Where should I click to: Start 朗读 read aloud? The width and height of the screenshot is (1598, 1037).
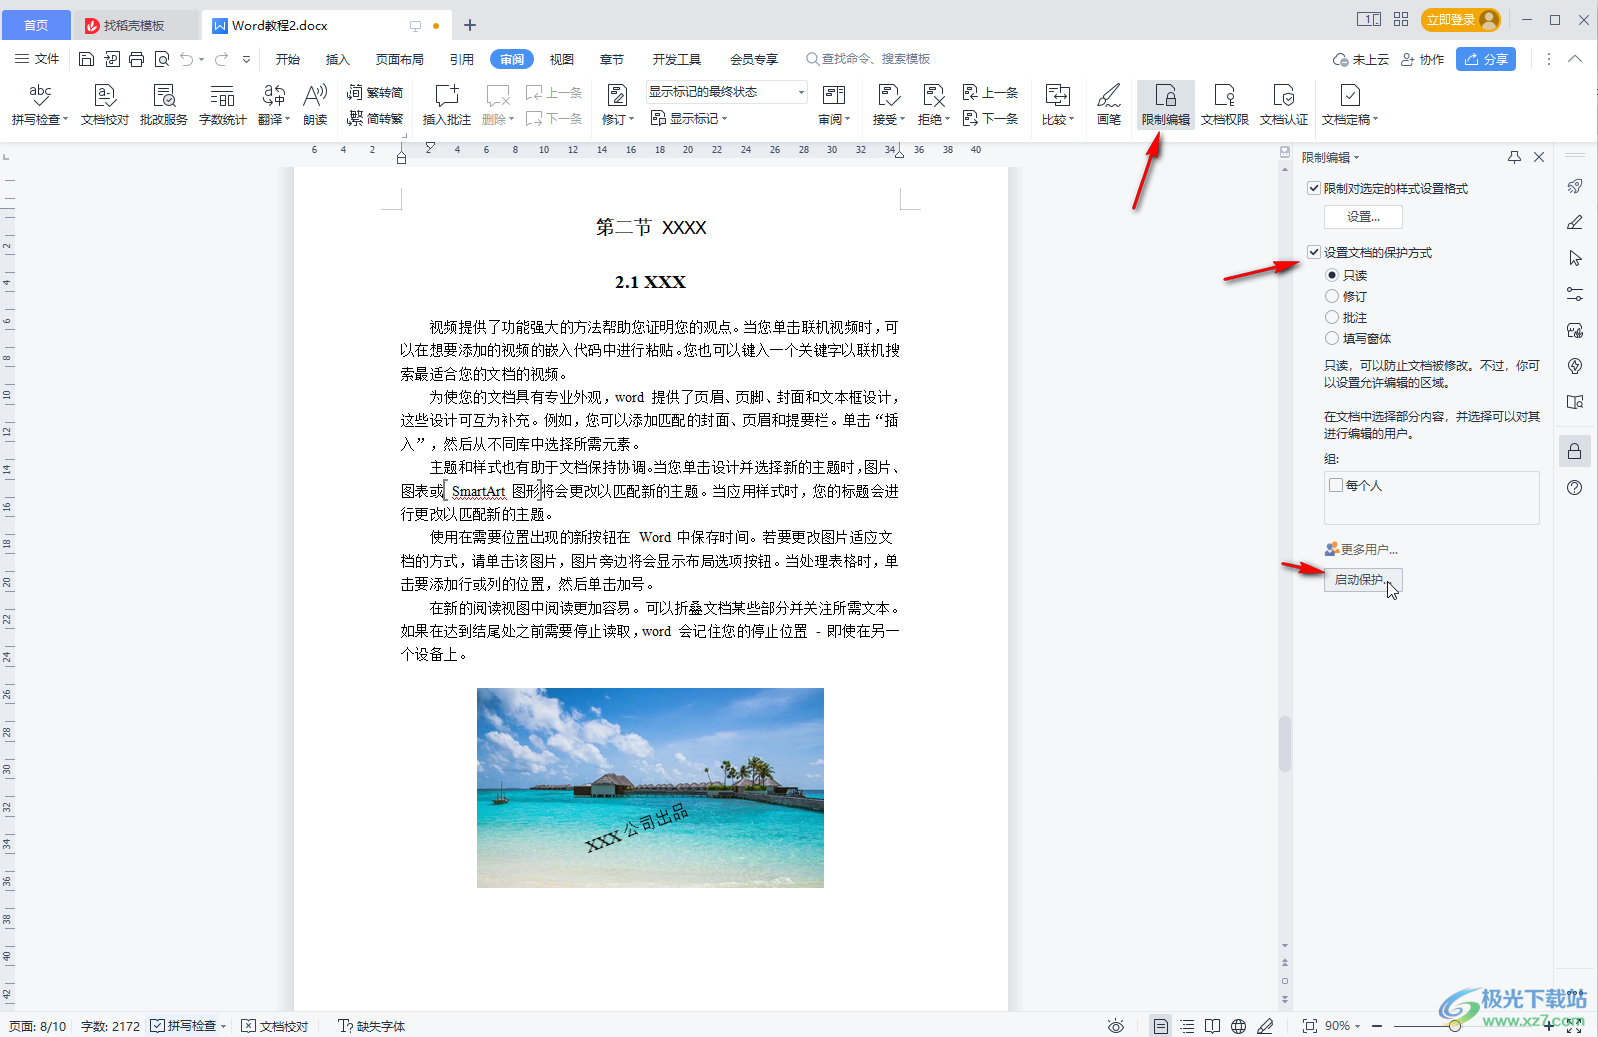tap(315, 104)
